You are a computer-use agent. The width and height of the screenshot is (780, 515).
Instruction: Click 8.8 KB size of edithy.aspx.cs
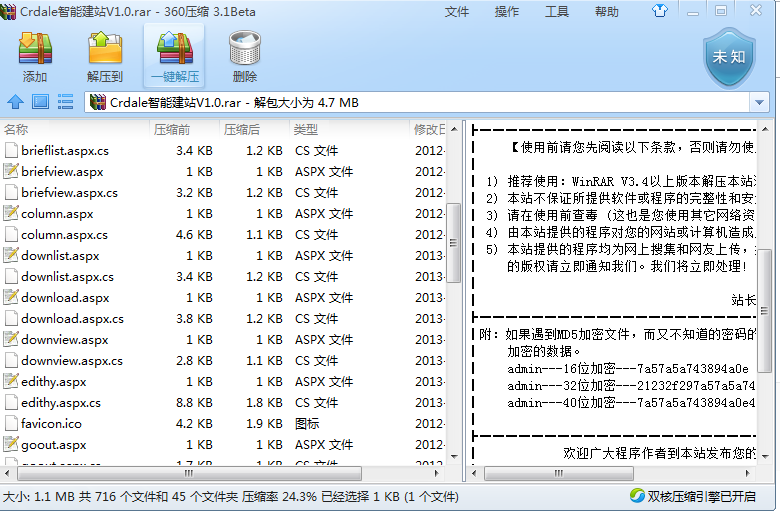[194, 403]
